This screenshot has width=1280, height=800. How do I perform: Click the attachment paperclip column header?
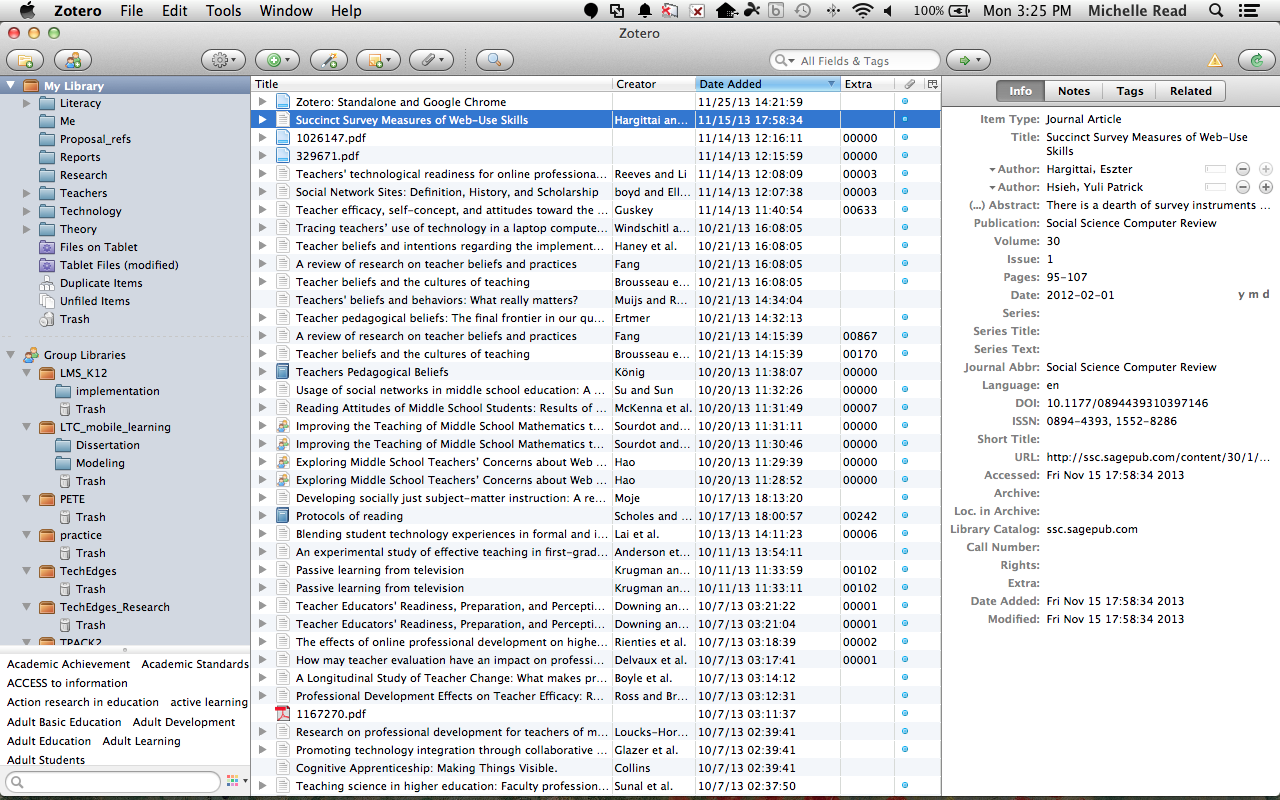[909, 84]
